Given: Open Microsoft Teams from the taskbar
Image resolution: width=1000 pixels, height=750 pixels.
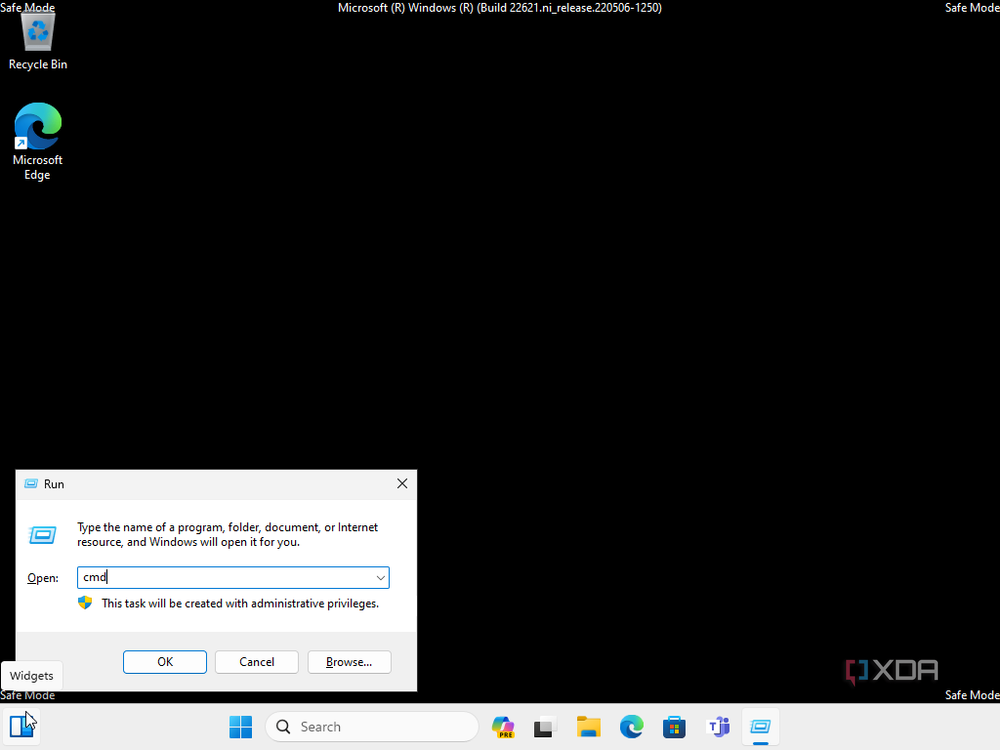Looking at the screenshot, I should 718,727.
